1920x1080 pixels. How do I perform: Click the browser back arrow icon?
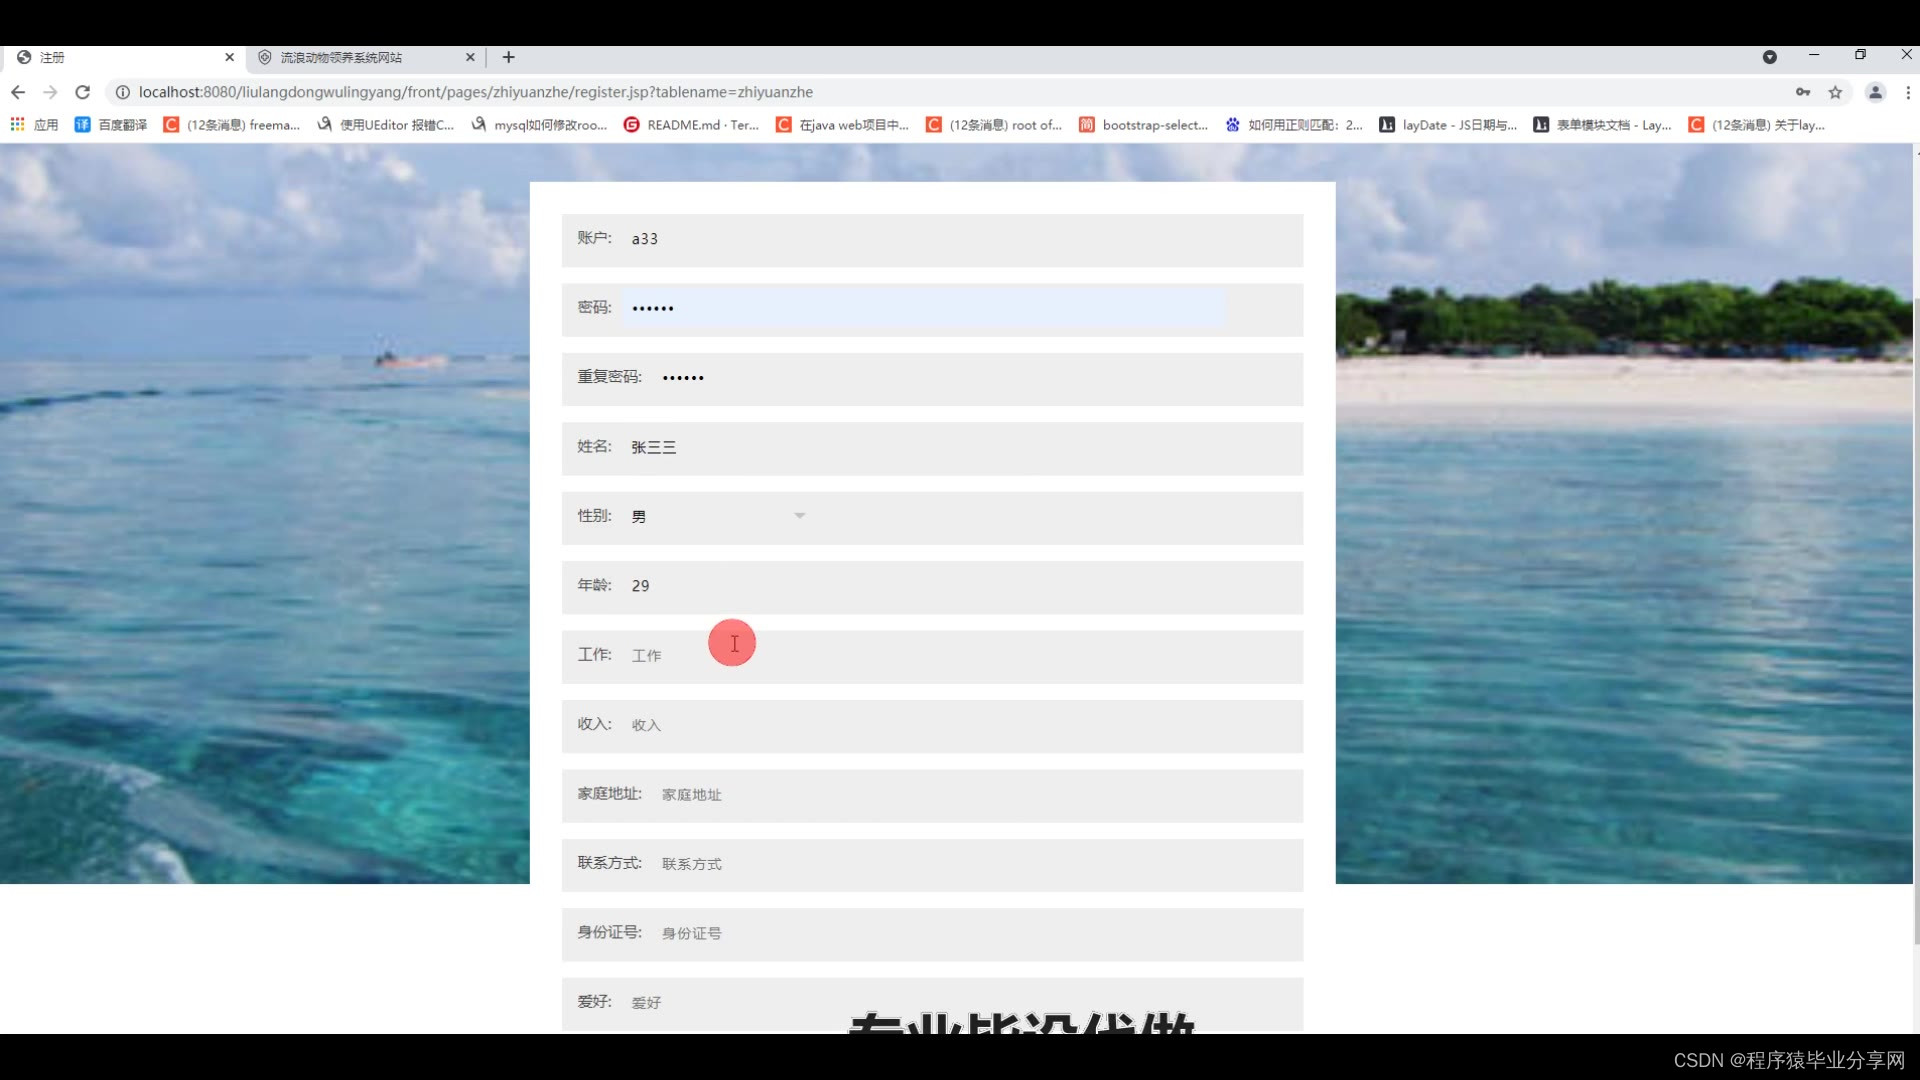point(18,92)
